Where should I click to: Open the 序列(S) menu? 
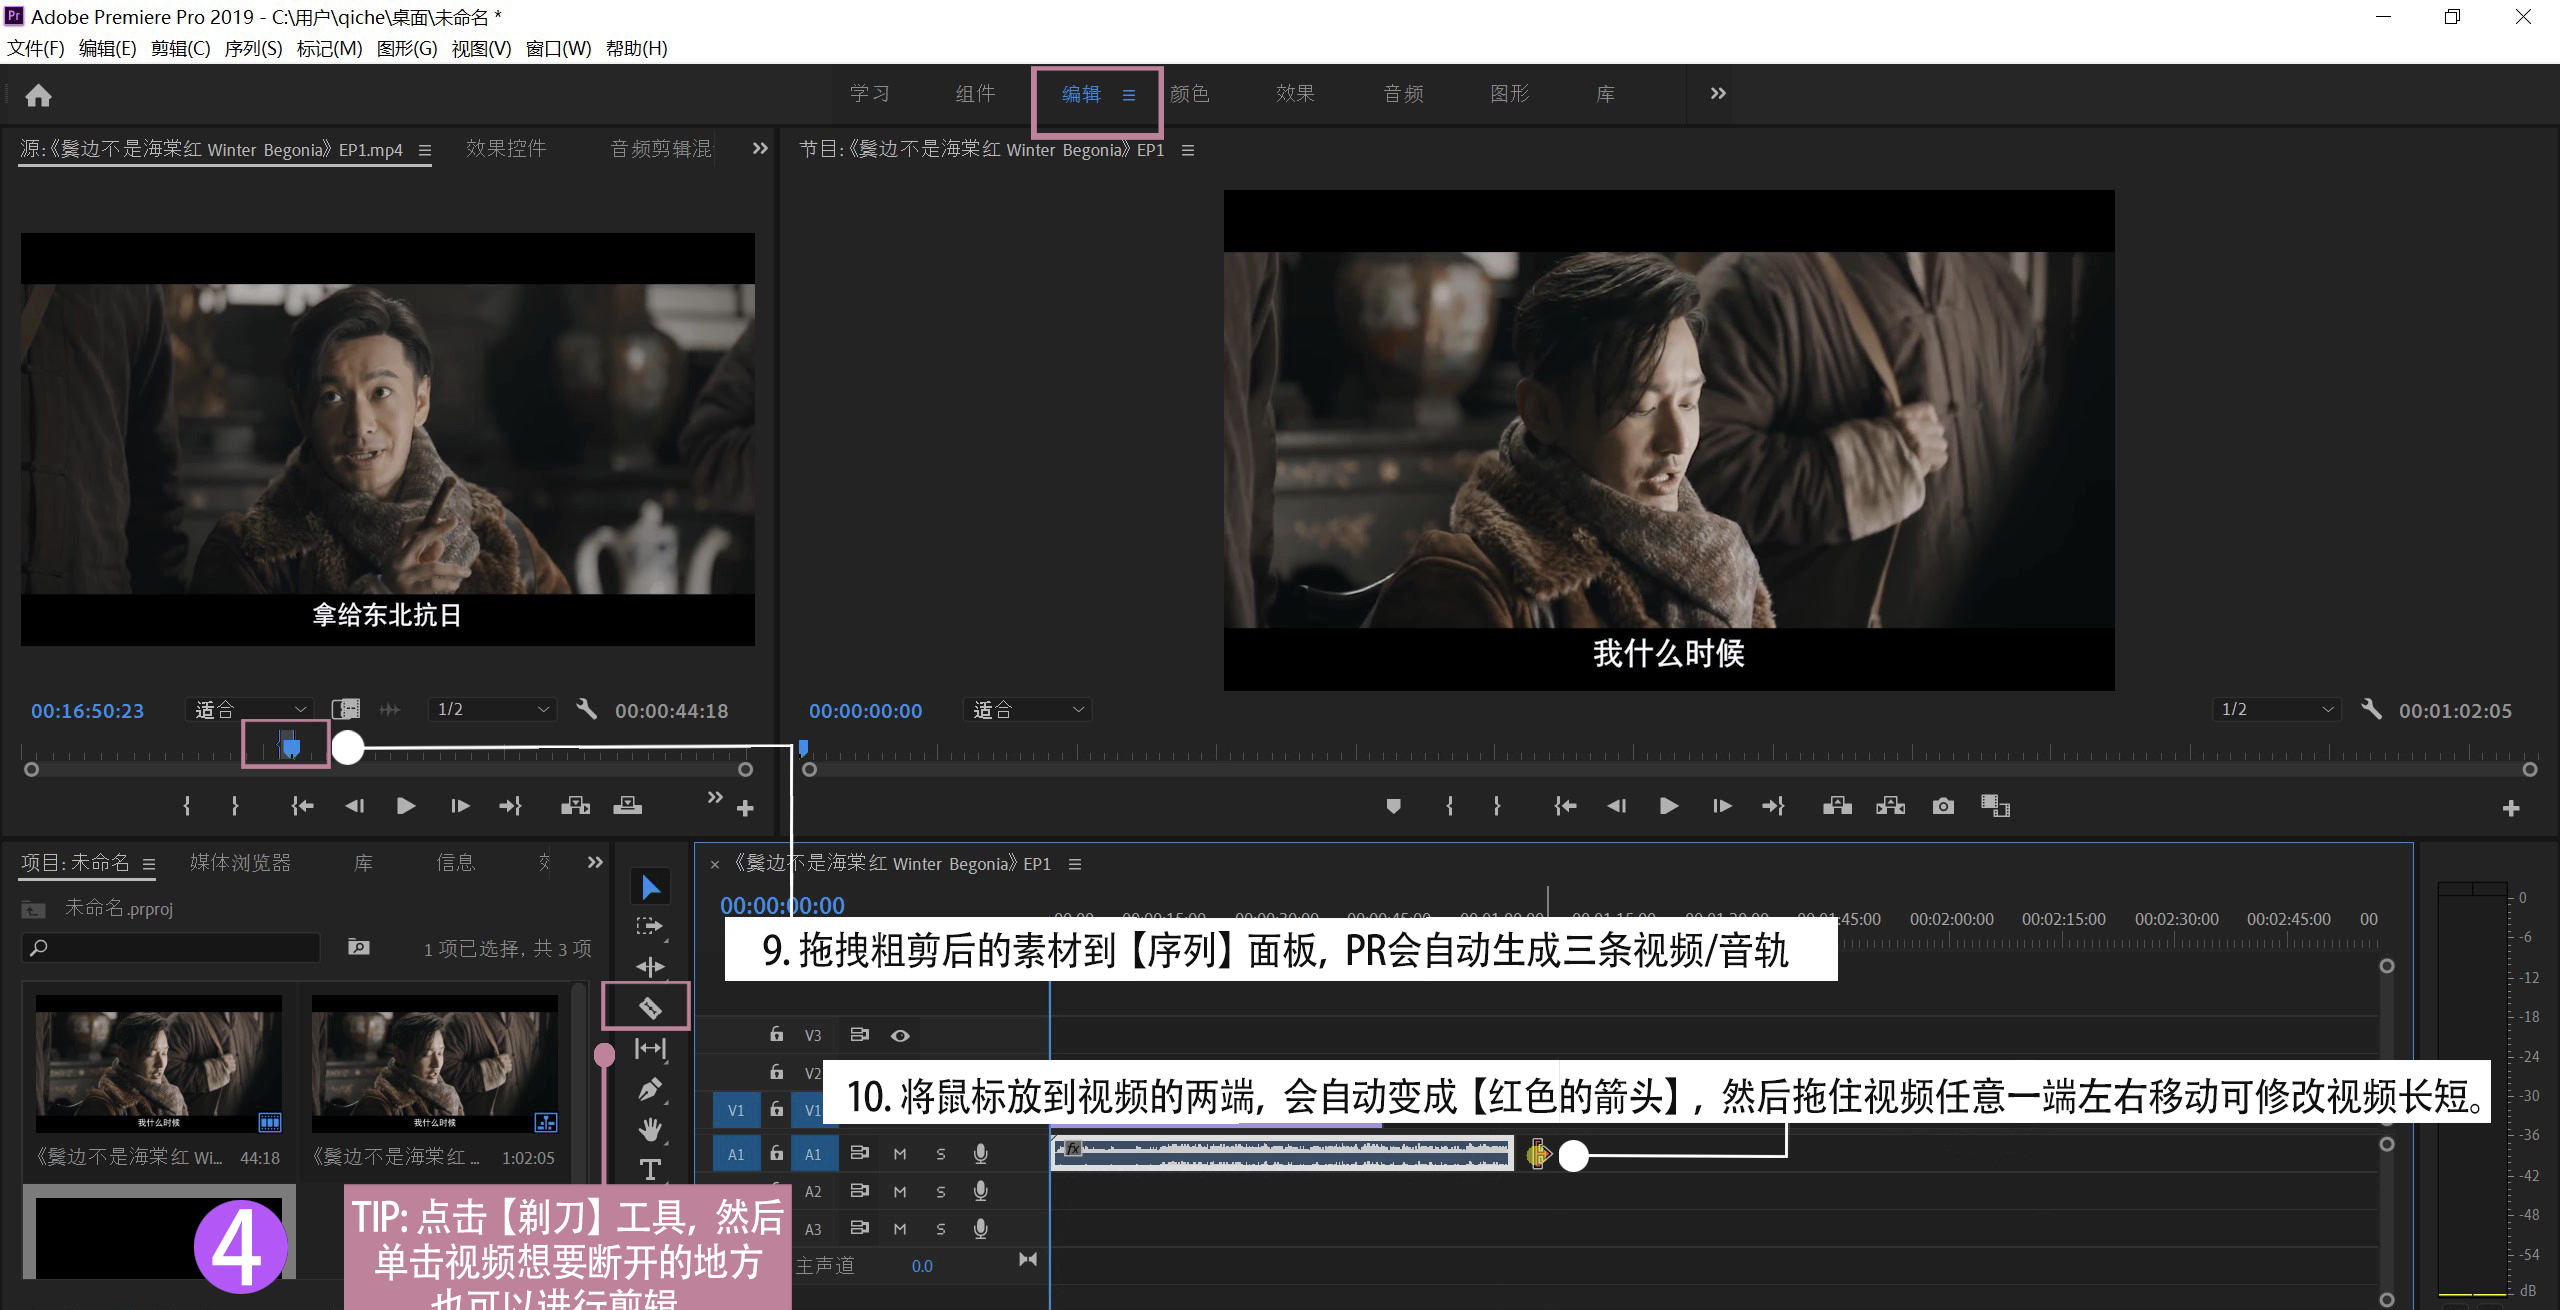click(254, 48)
